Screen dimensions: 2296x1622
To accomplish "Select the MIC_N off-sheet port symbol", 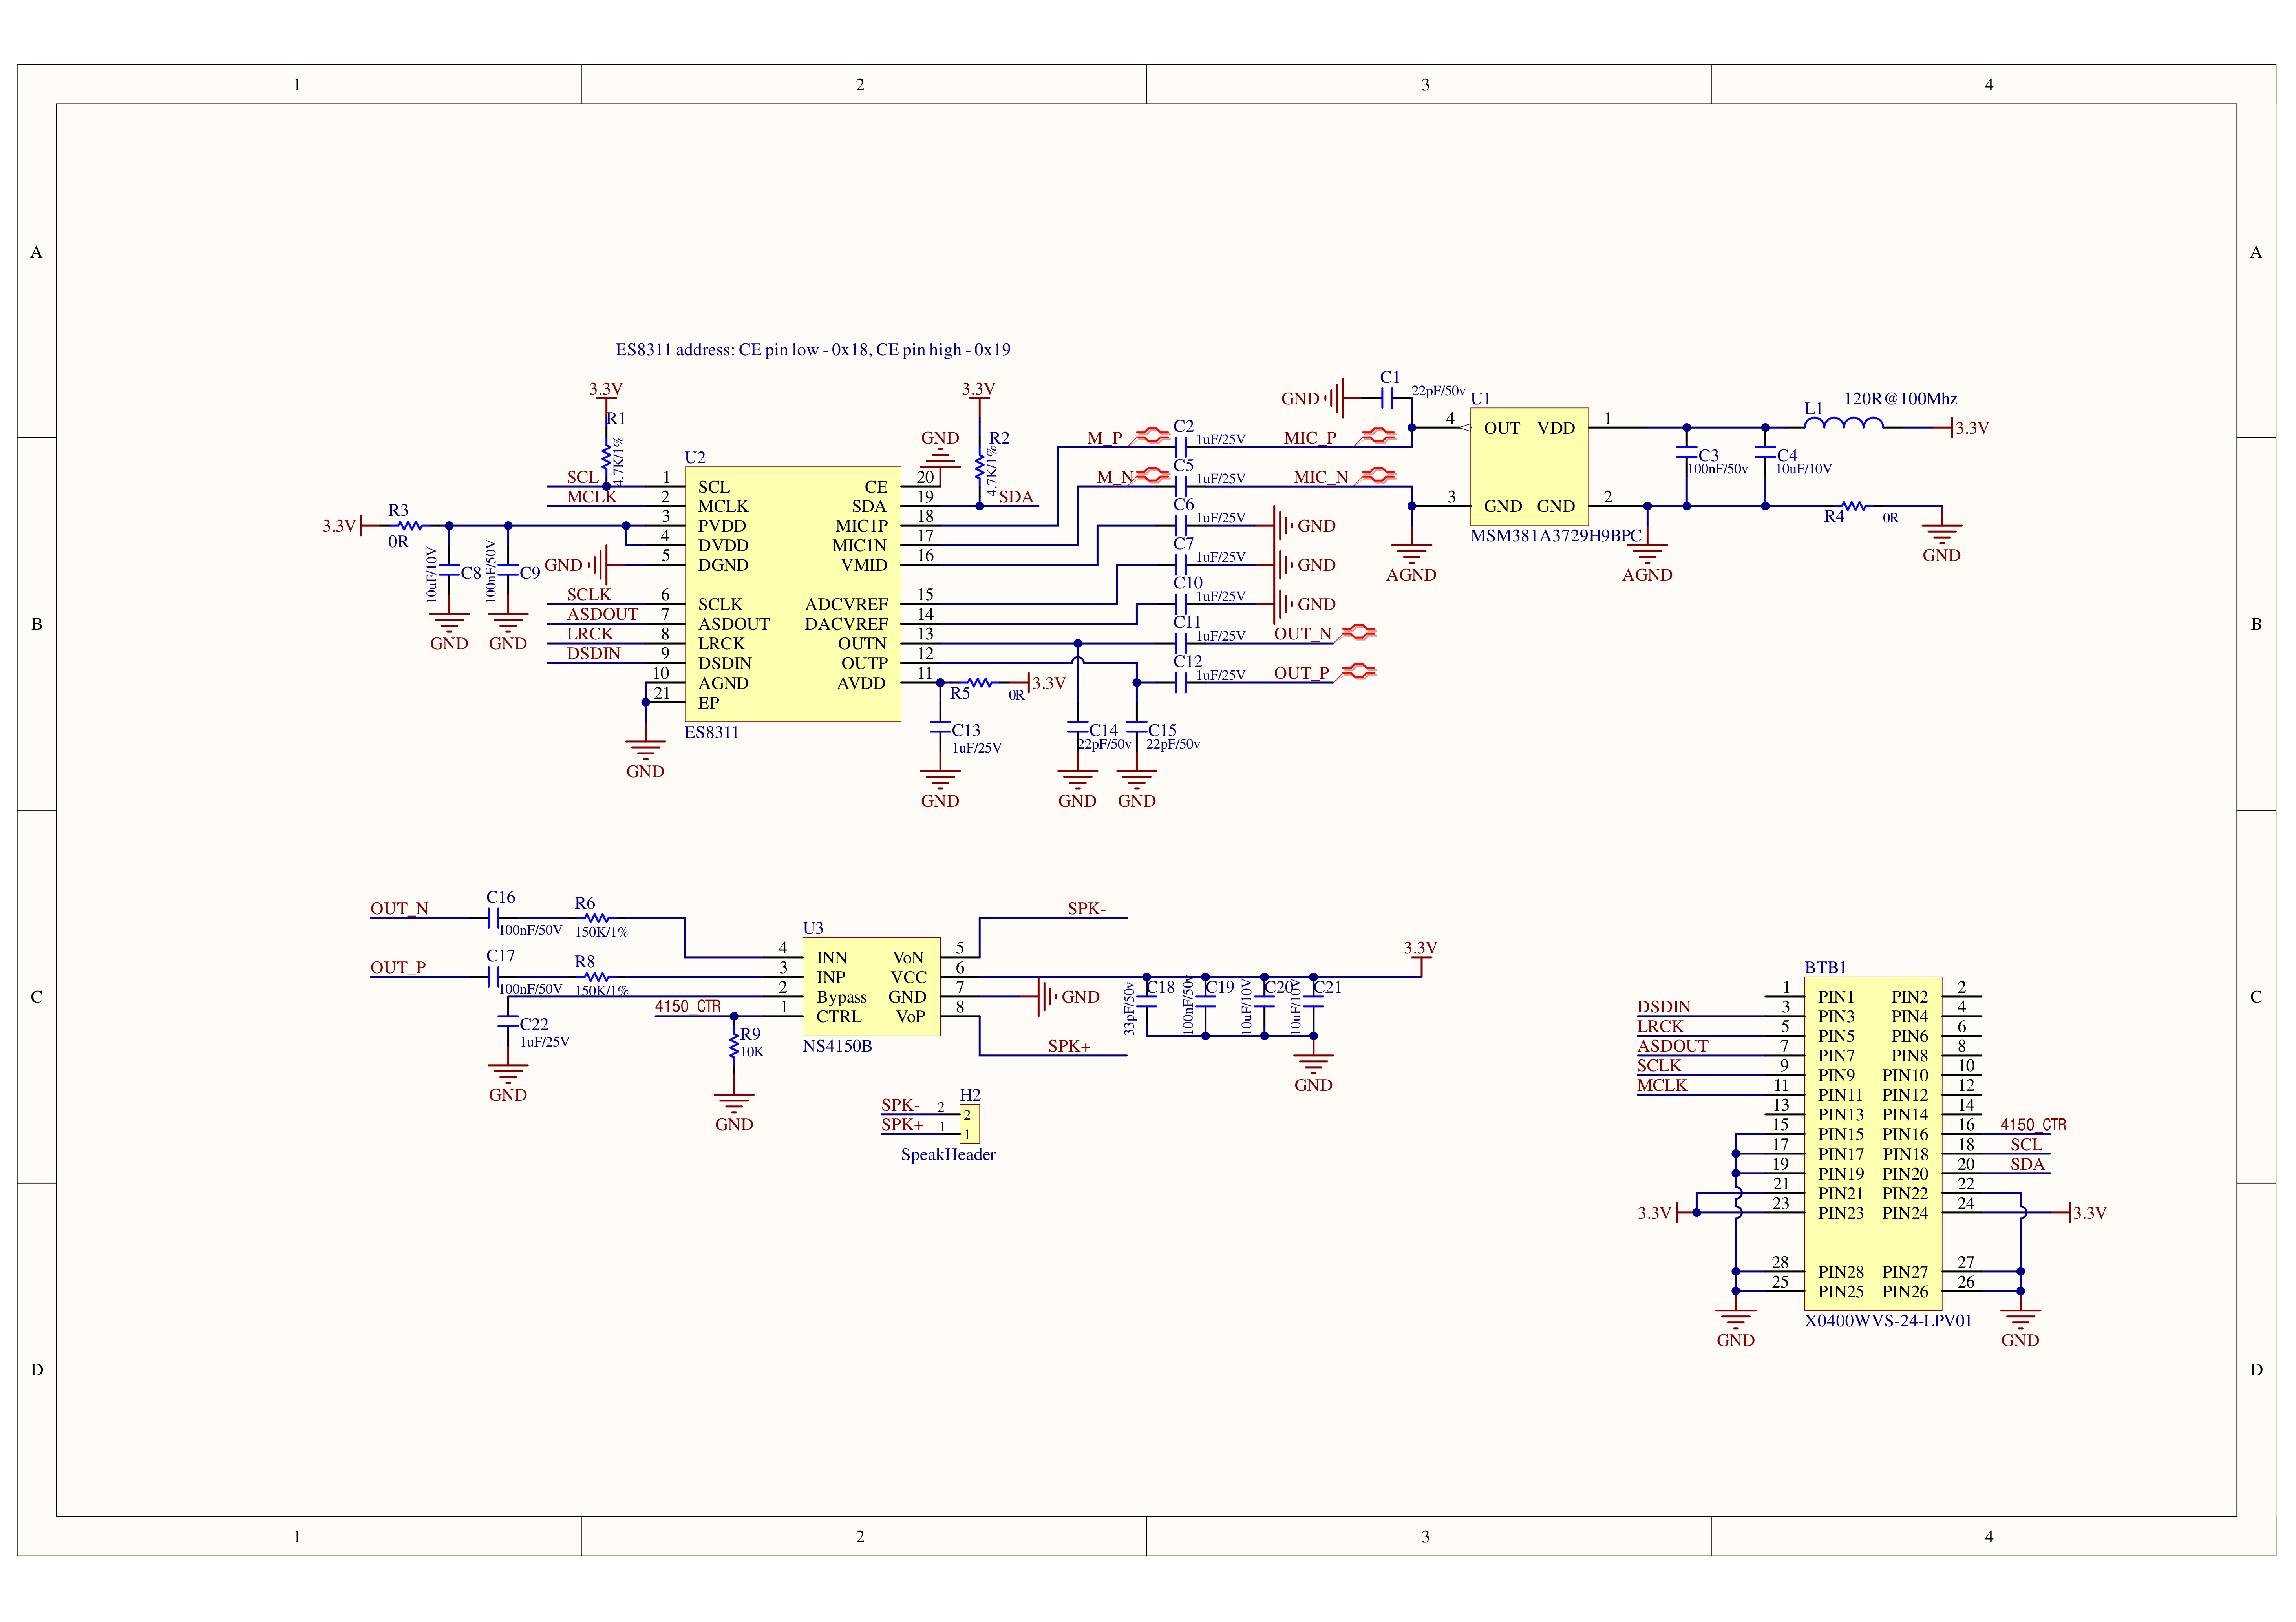I will click(x=1375, y=476).
